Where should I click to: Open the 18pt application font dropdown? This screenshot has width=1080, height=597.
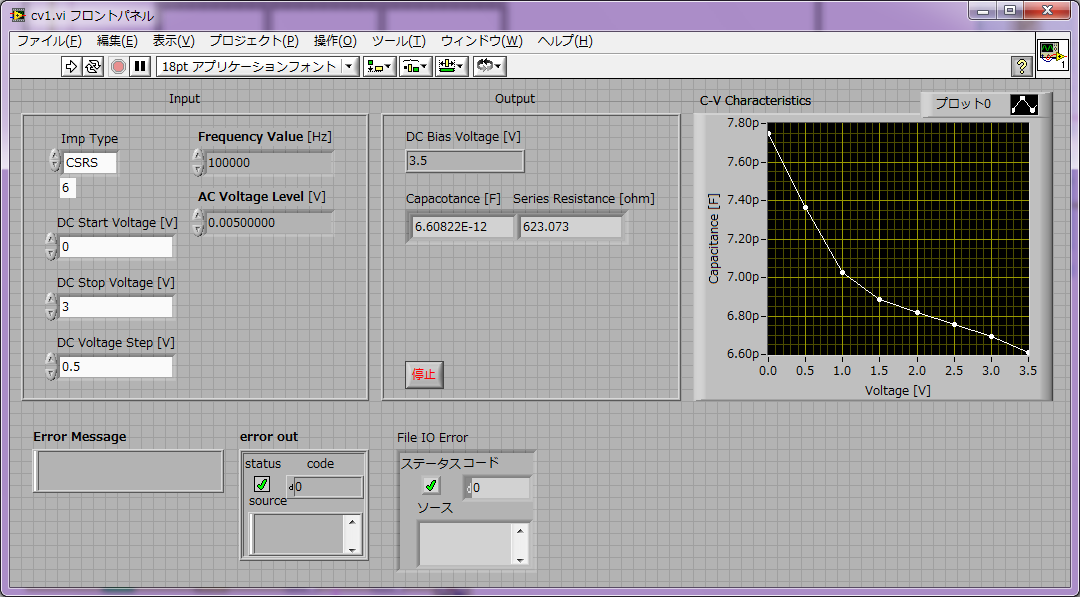point(258,66)
